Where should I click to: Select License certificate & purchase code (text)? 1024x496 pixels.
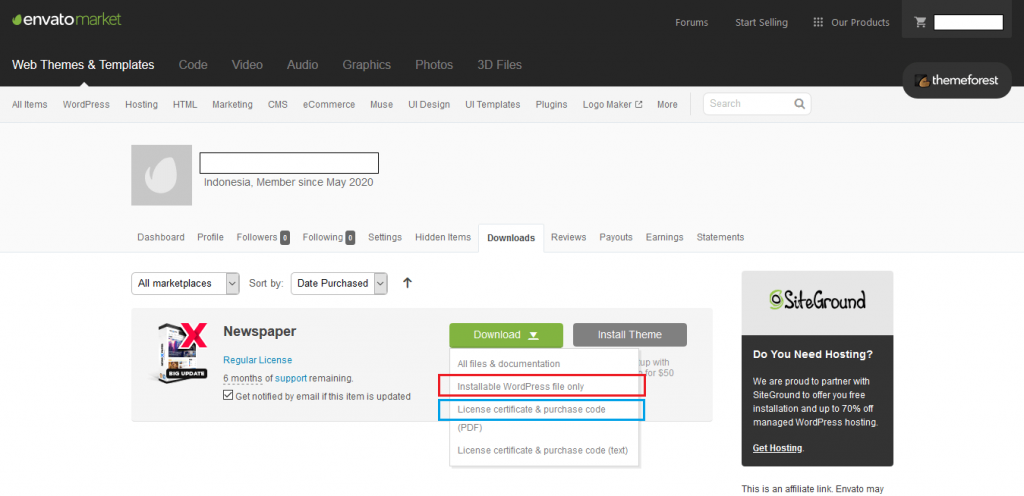tap(543, 450)
